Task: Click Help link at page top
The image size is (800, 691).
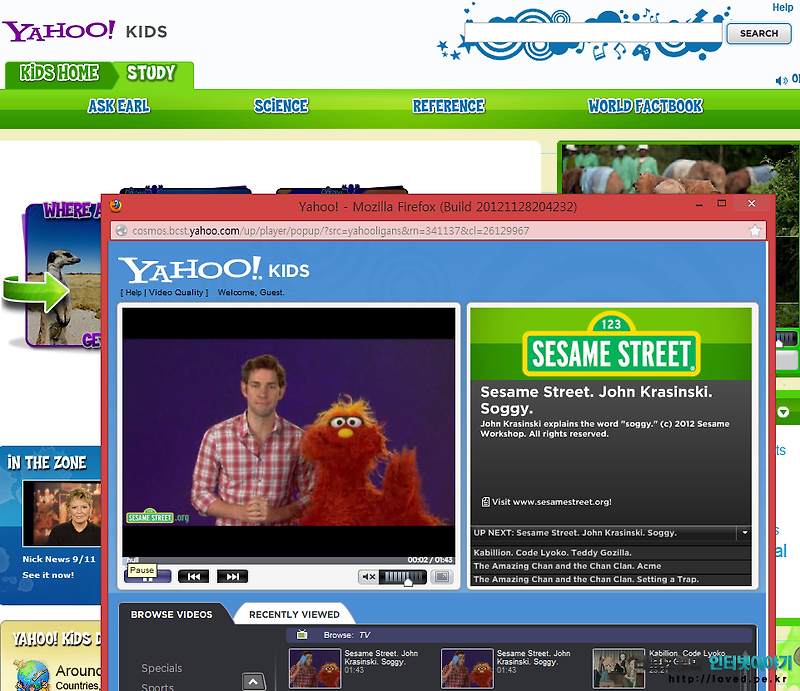Action: tap(783, 7)
